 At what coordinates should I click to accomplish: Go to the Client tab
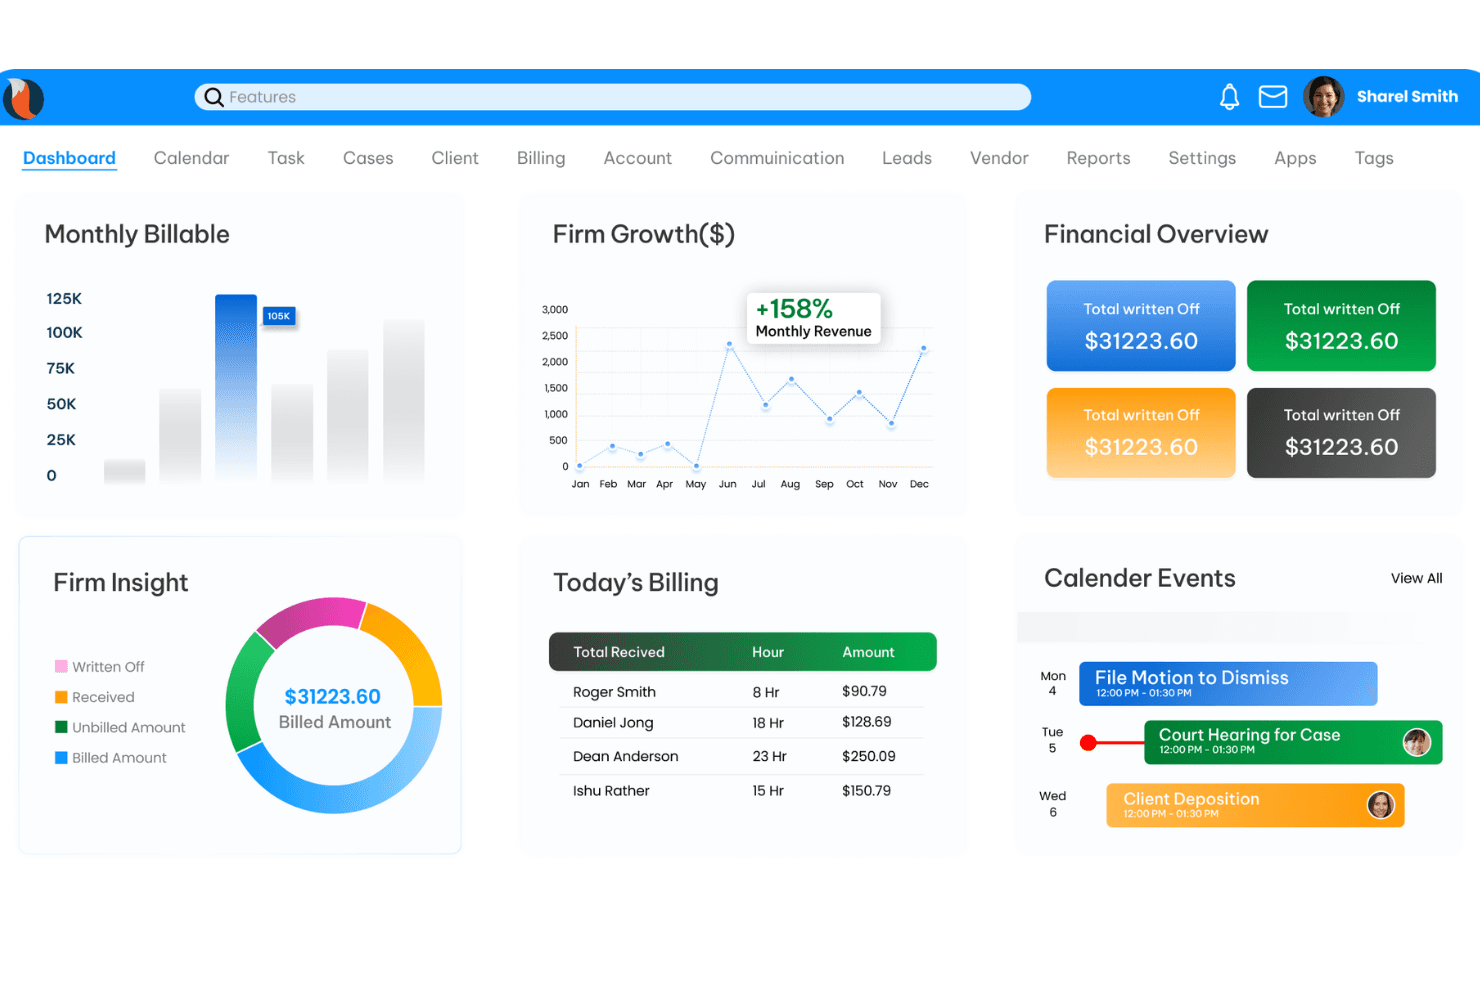[455, 158]
